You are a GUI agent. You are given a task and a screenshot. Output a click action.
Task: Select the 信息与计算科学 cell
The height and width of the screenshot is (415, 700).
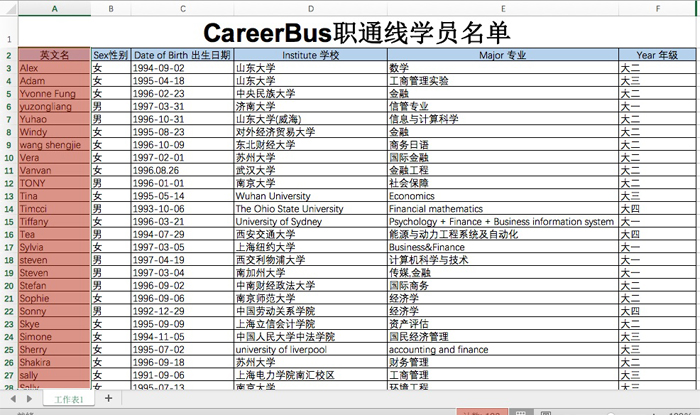tap(503, 119)
